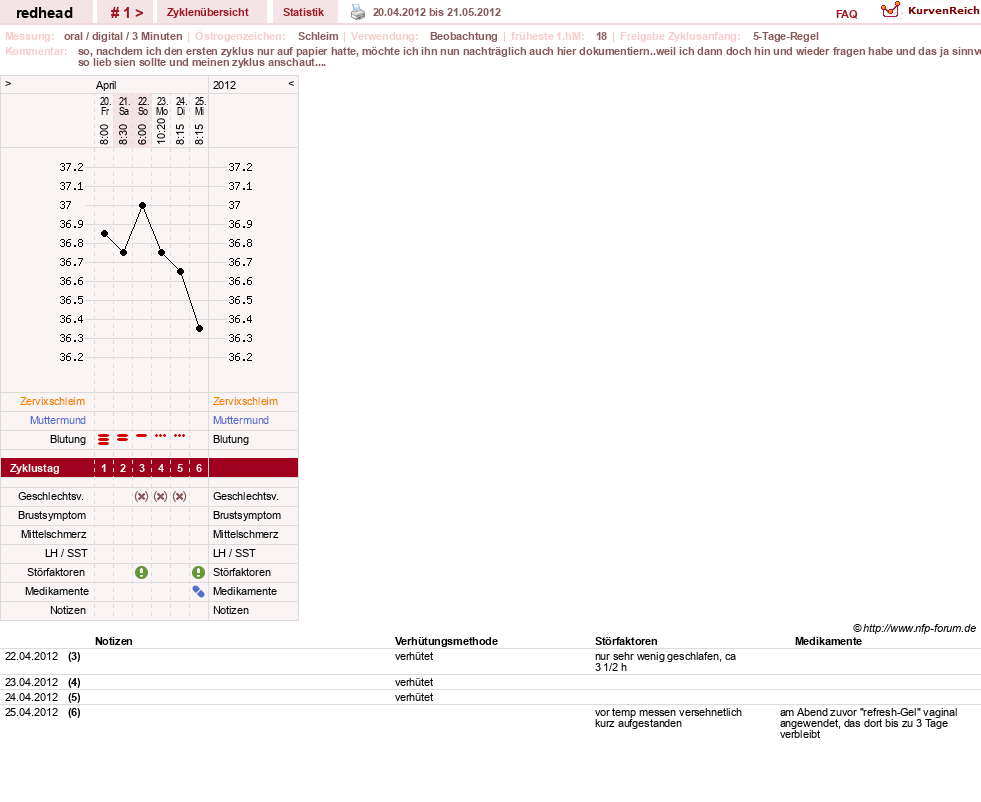The width and height of the screenshot is (981, 802).
Task: Click the medium bleeding icon on cycle day 2
Action: tap(123, 438)
